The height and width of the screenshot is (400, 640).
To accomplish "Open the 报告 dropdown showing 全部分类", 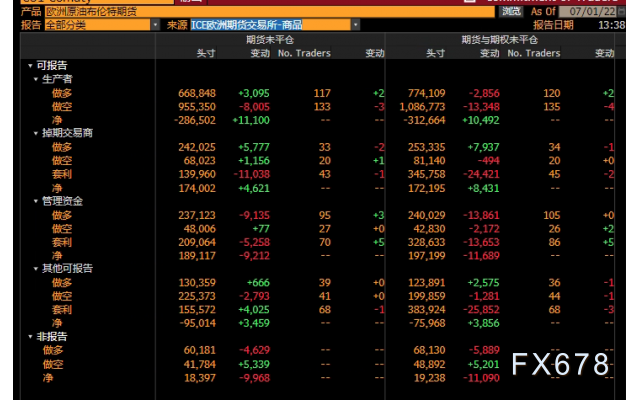I will pos(102,25).
